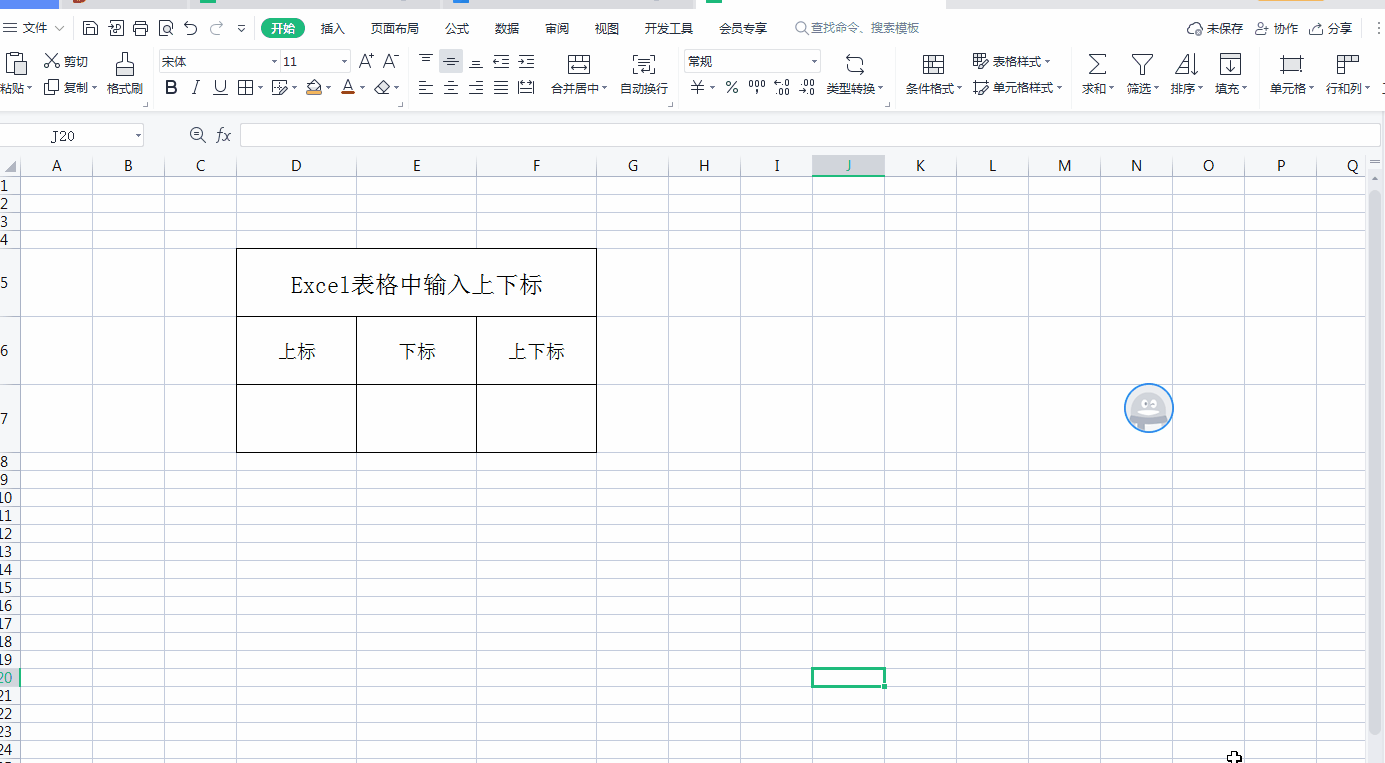Open the 公式 formulas tab
Viewport: 1385px width, 763px height.
(x=456, y=27)
